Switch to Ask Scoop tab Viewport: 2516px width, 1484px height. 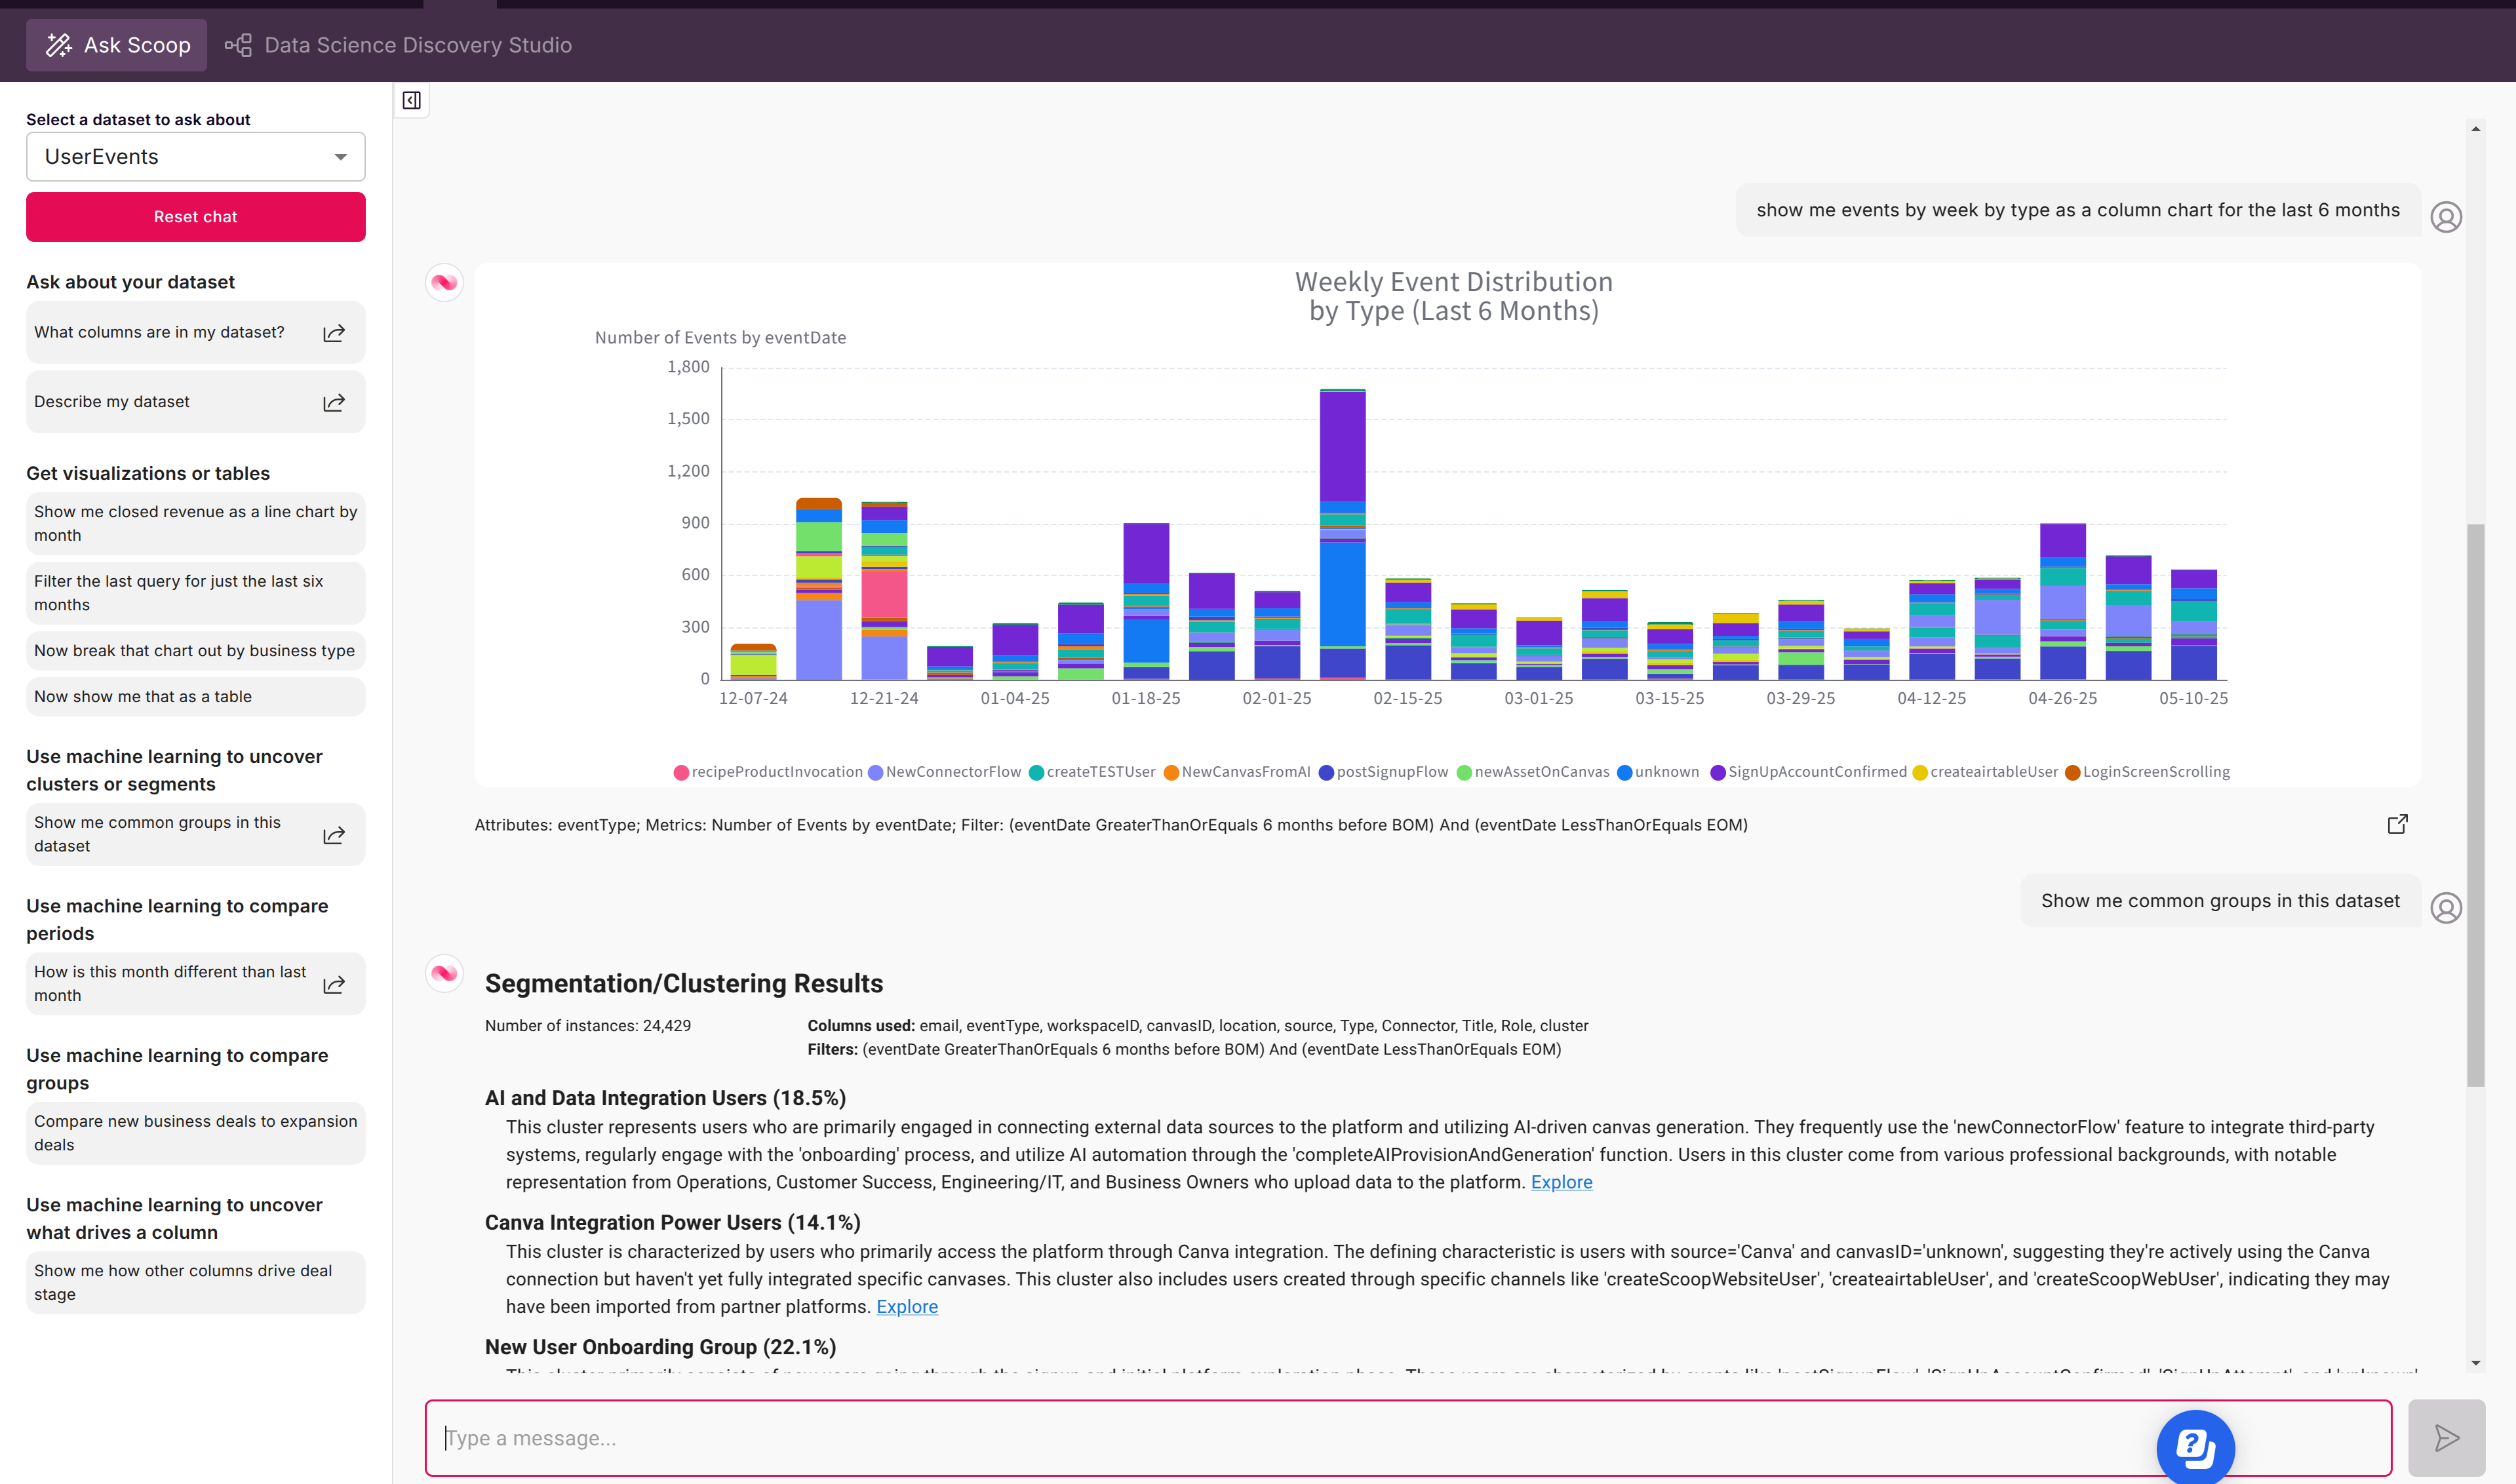(x=117, y=45)
